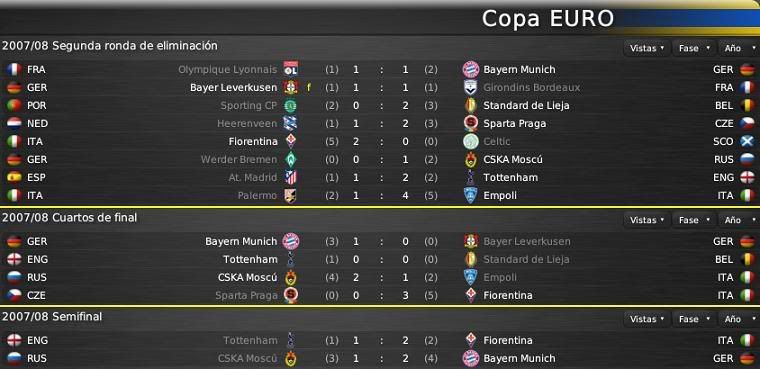The image size is (760, 369).
Task: Click the Belgium flag in Segunda ronda
Action: (x=747, y=105)
